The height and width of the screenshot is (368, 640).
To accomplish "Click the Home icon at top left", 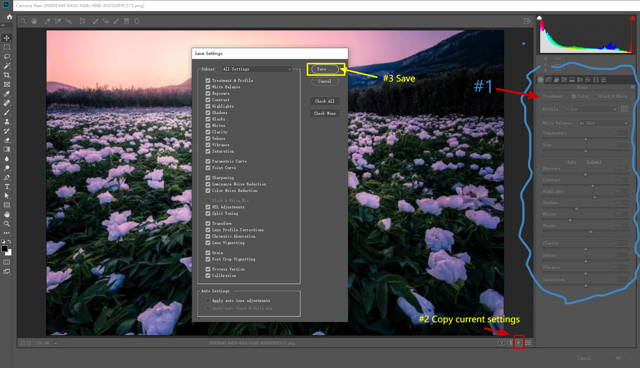I will coord(9,17).
